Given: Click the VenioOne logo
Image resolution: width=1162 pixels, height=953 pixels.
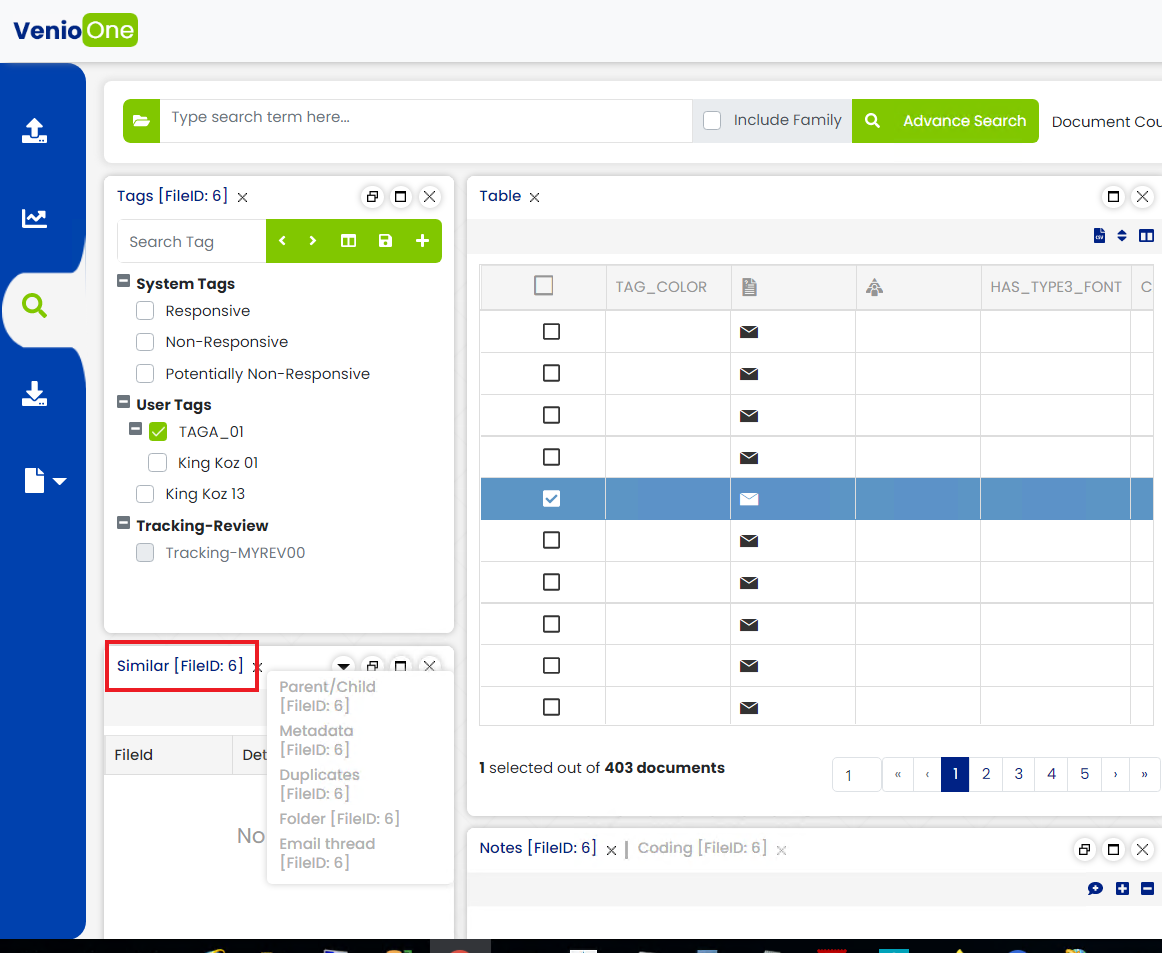Looking at the screenshot, I should click(x=76, y=30).
